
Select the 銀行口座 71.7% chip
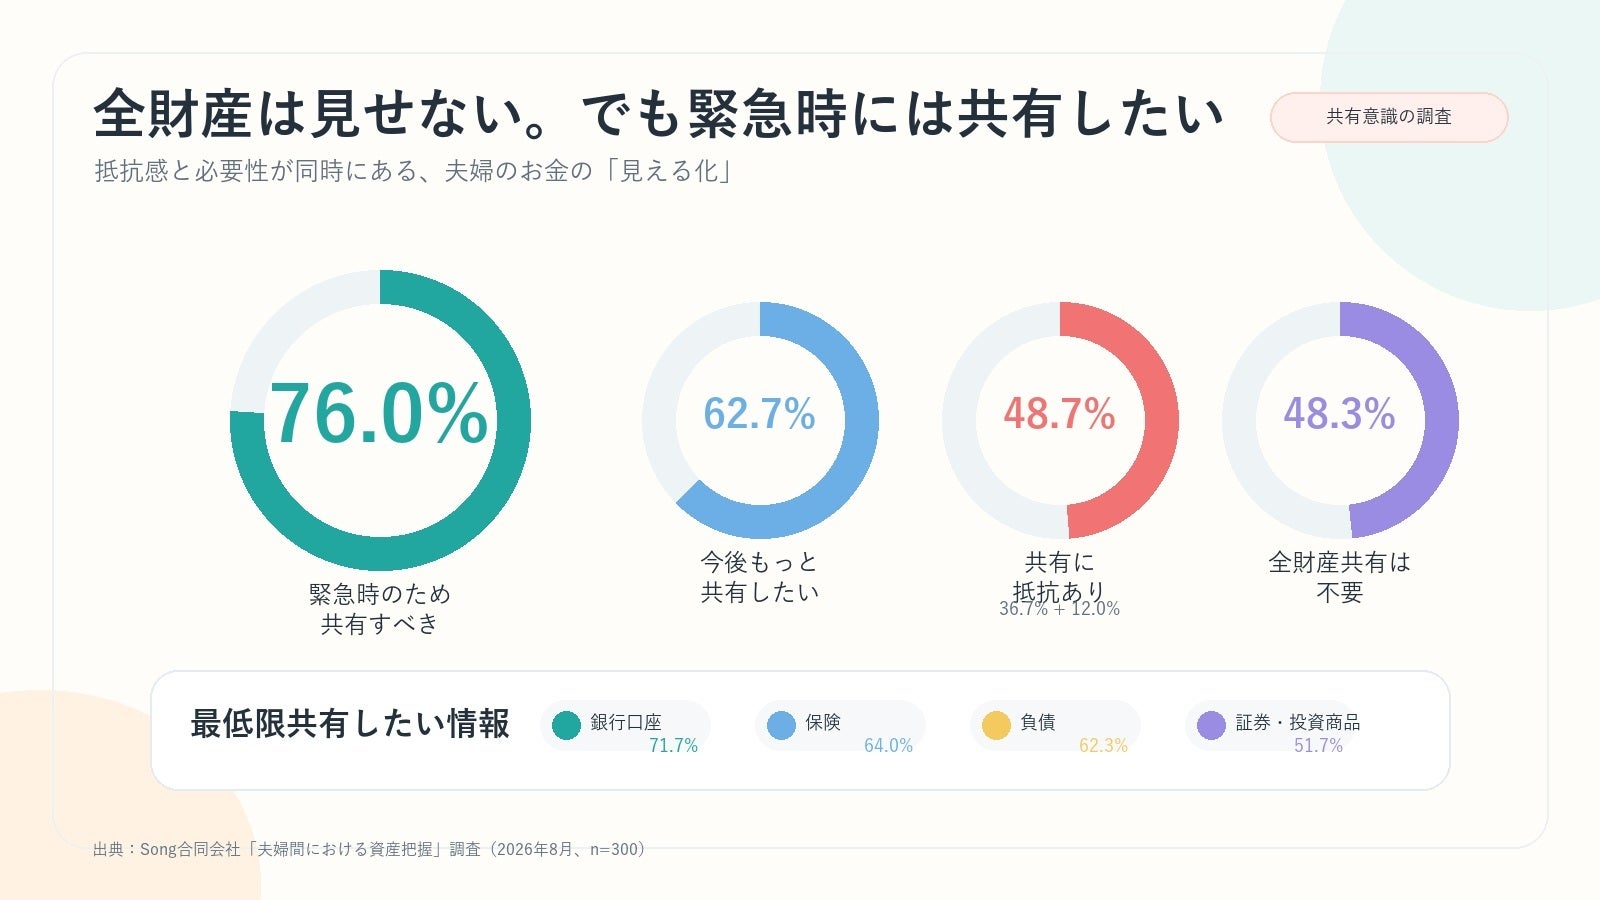click(625, 726)
